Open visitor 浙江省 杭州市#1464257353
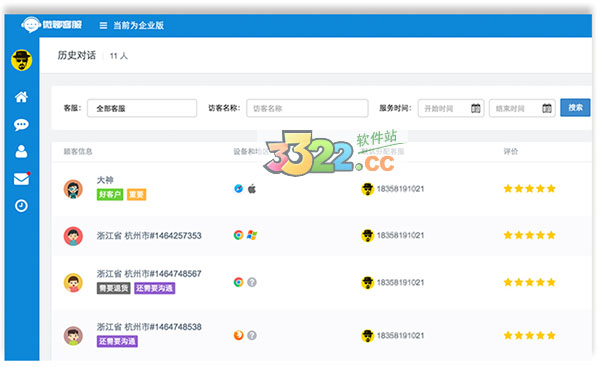The height and width of the screenshot is (367, 600). point(149,236)
